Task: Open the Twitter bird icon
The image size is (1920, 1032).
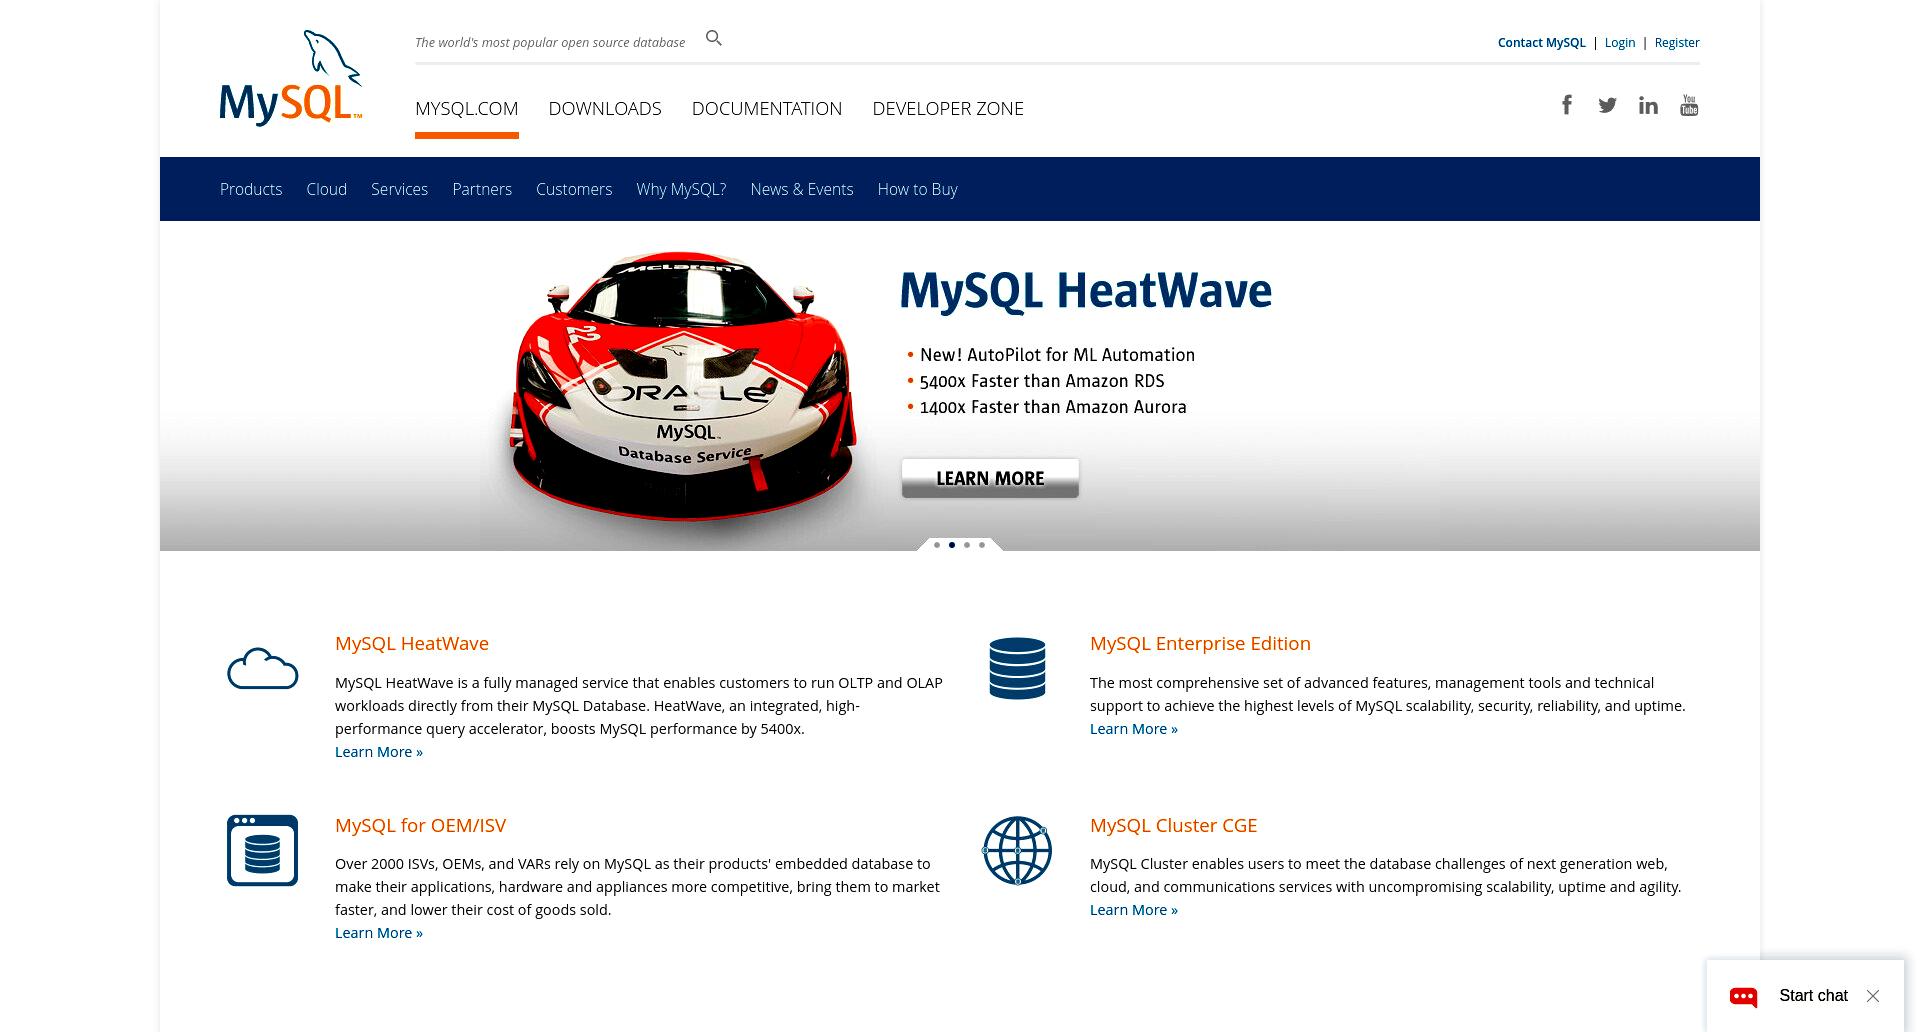Action: point(1607,105)
